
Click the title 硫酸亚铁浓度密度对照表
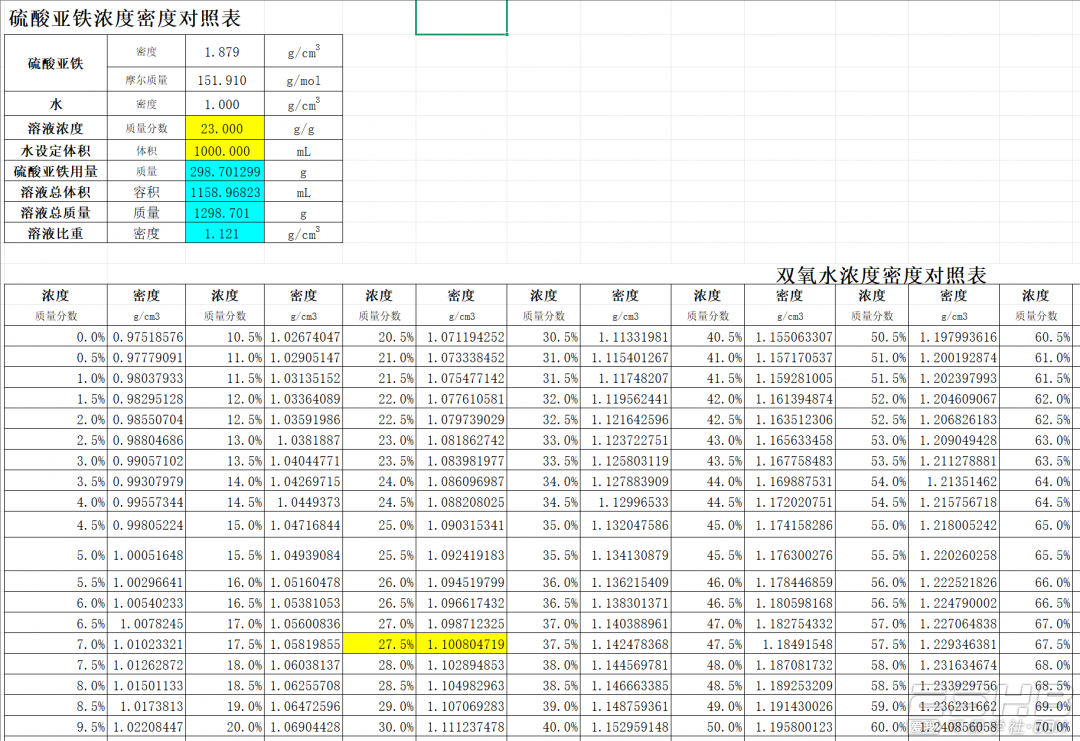point(125,18)
